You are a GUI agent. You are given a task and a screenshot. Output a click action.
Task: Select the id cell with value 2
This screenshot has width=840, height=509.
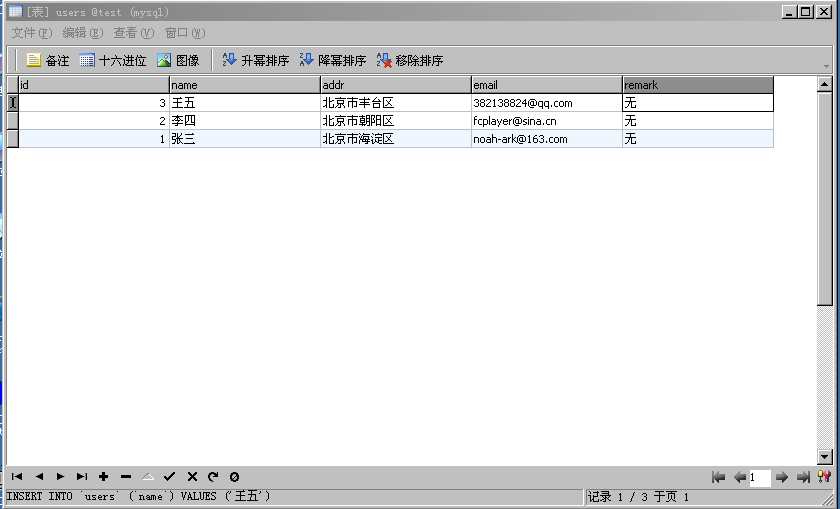tap(94, 121)
